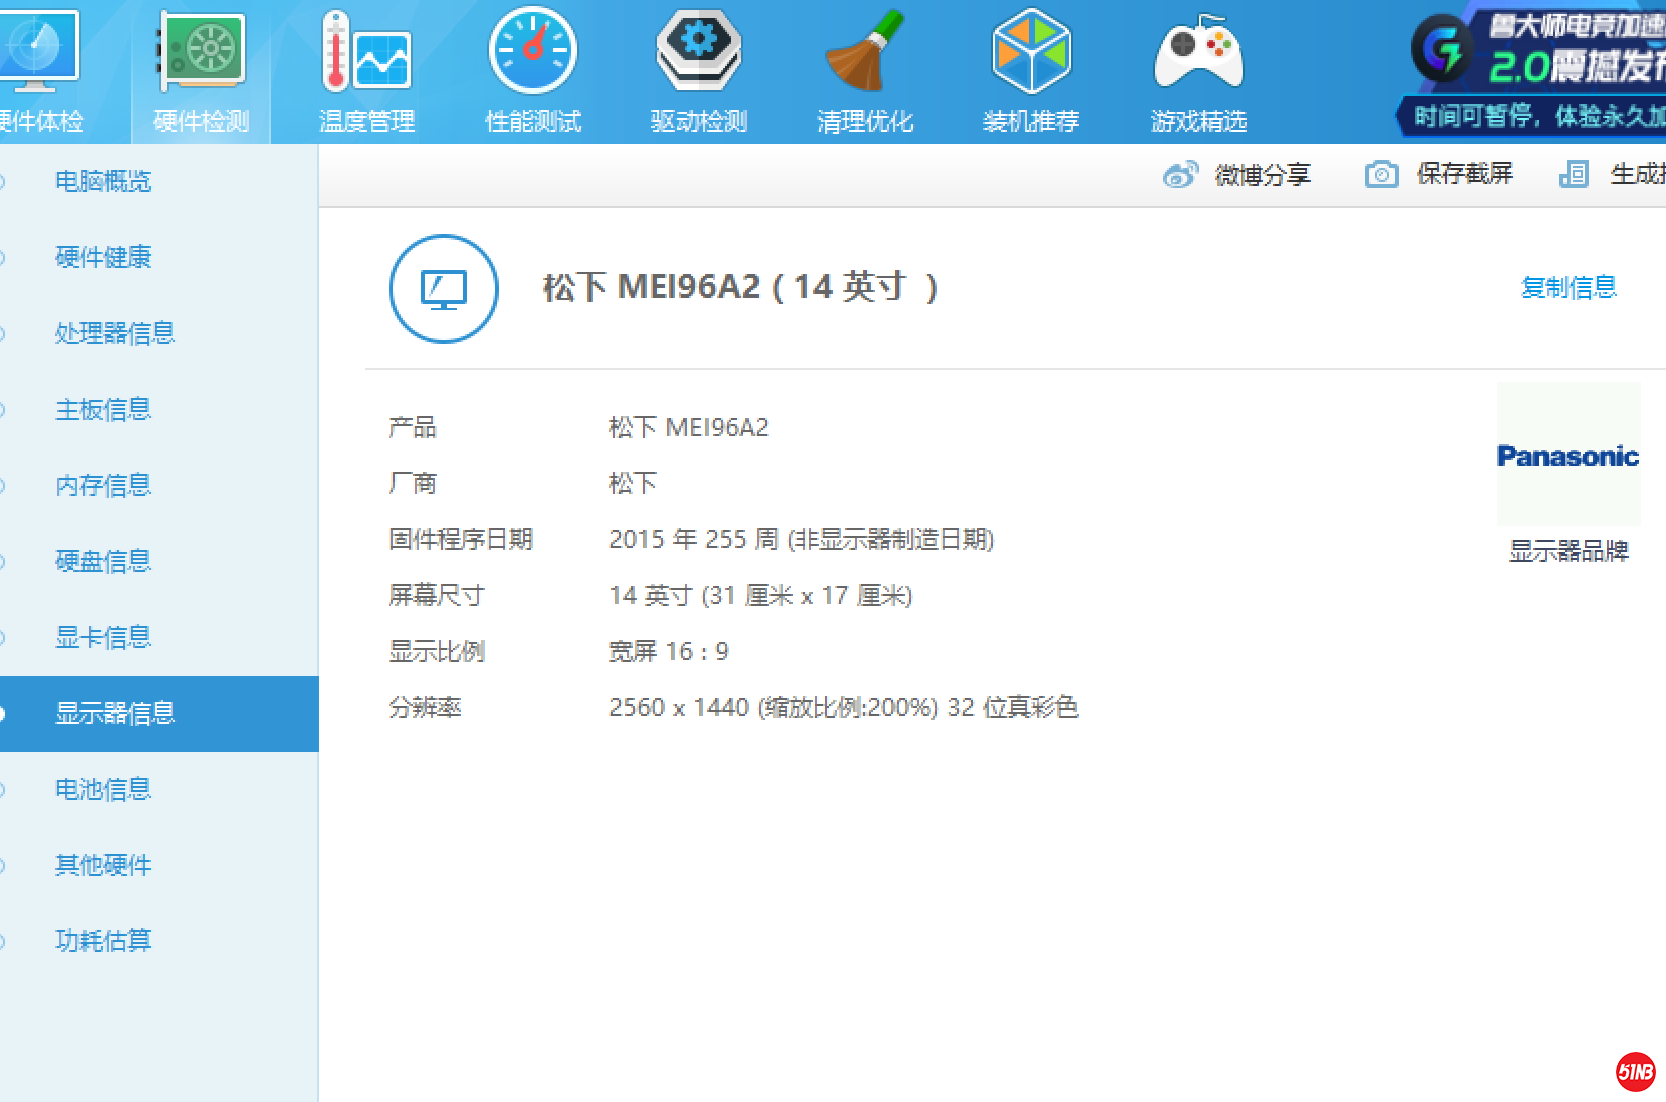Screen dimensions: 1666x1102
Task: Select the 硬件检测 circuit board icon
Action: click(201, 52)
